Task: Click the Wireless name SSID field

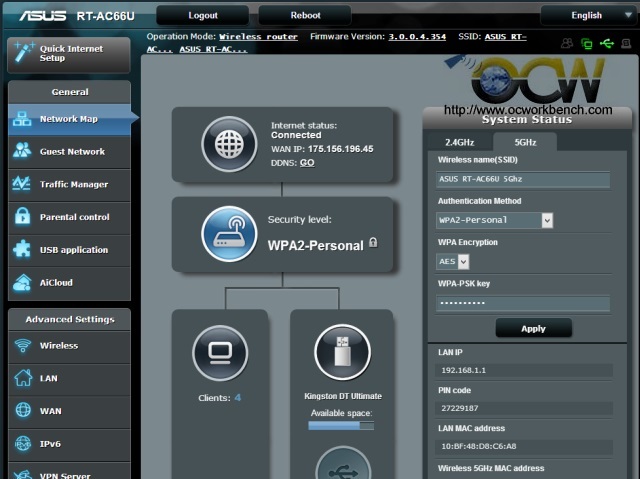Action: pyautogui.click(x=523, y=179)
